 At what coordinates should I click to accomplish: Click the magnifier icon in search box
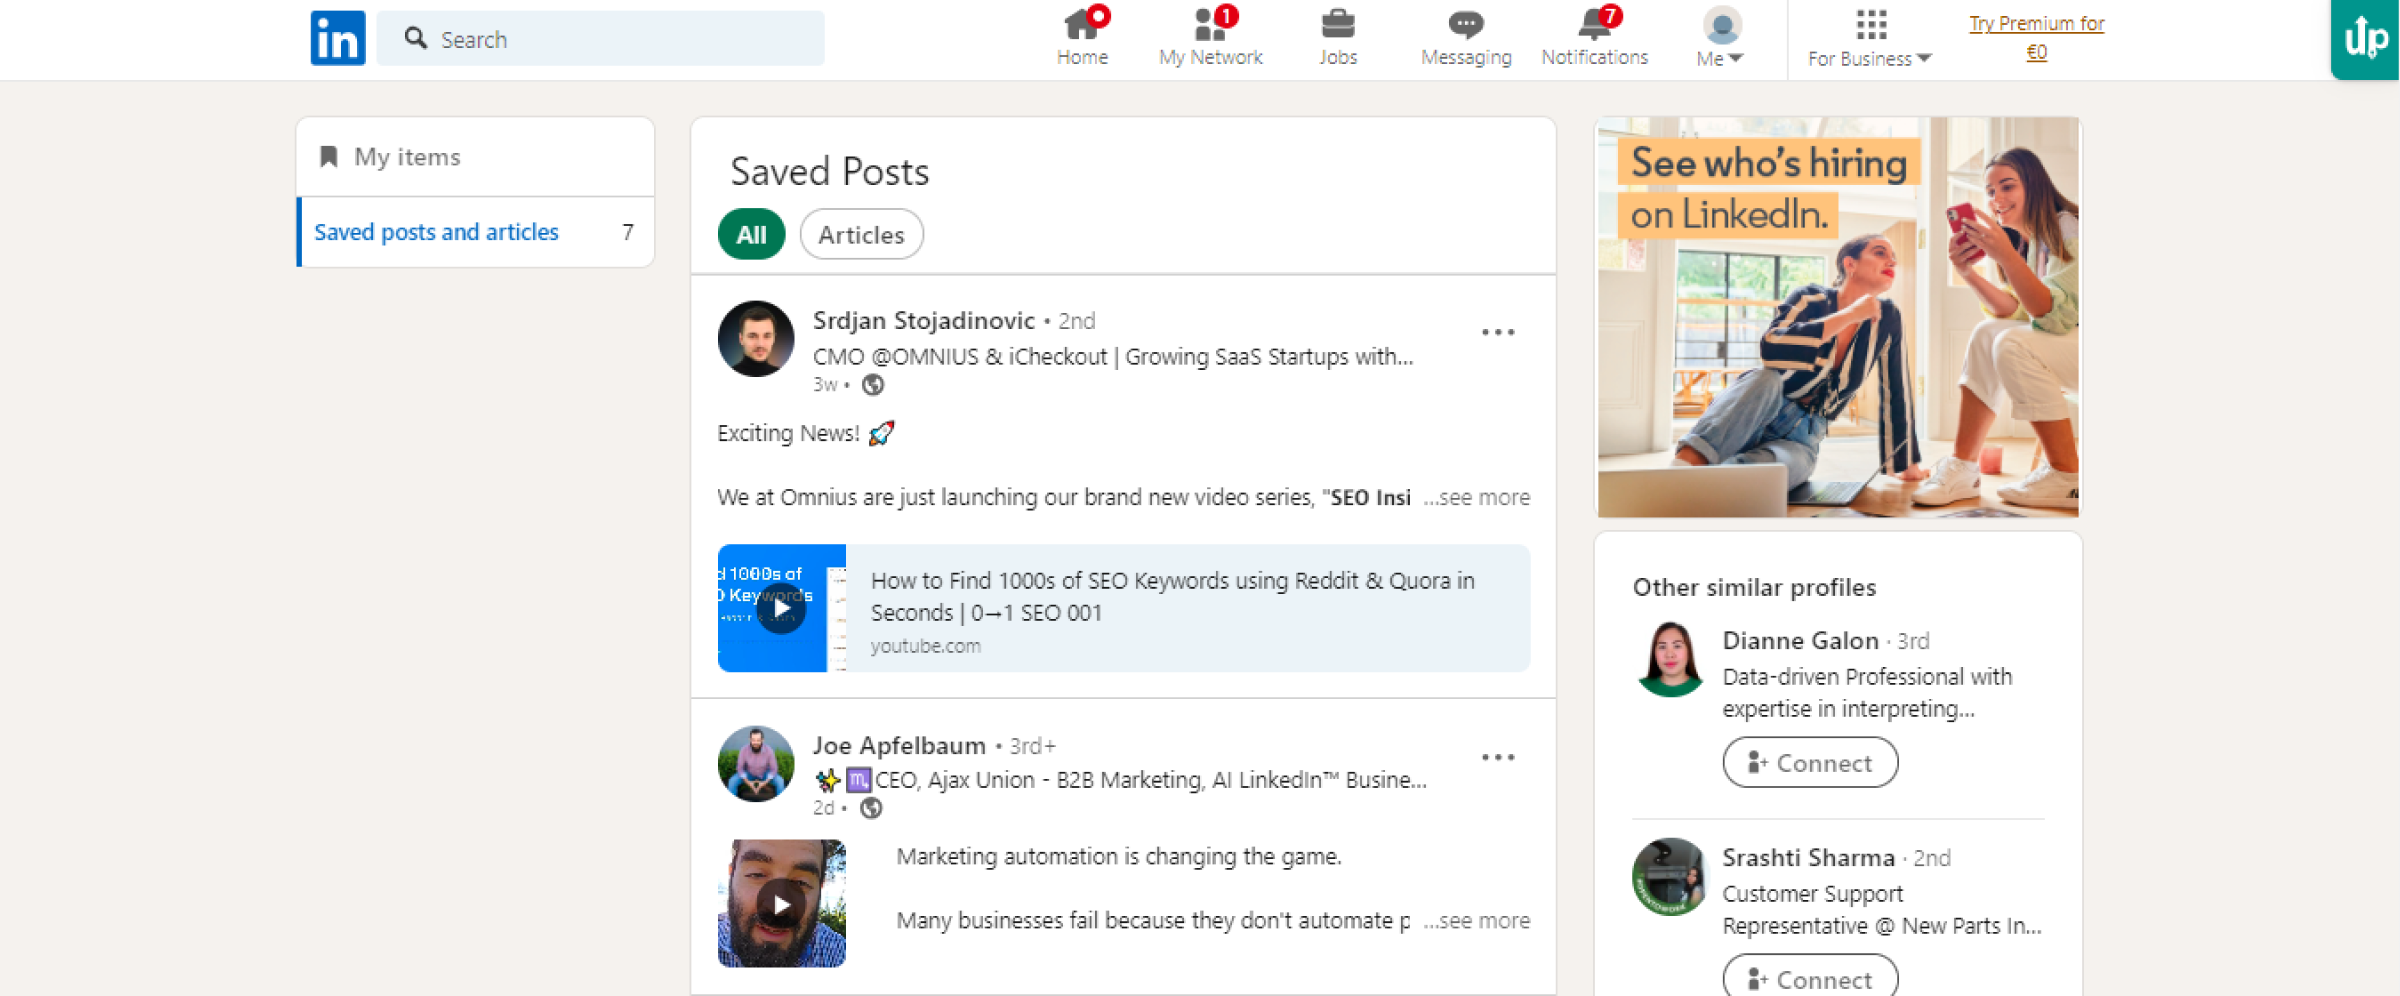pos(415,38)
